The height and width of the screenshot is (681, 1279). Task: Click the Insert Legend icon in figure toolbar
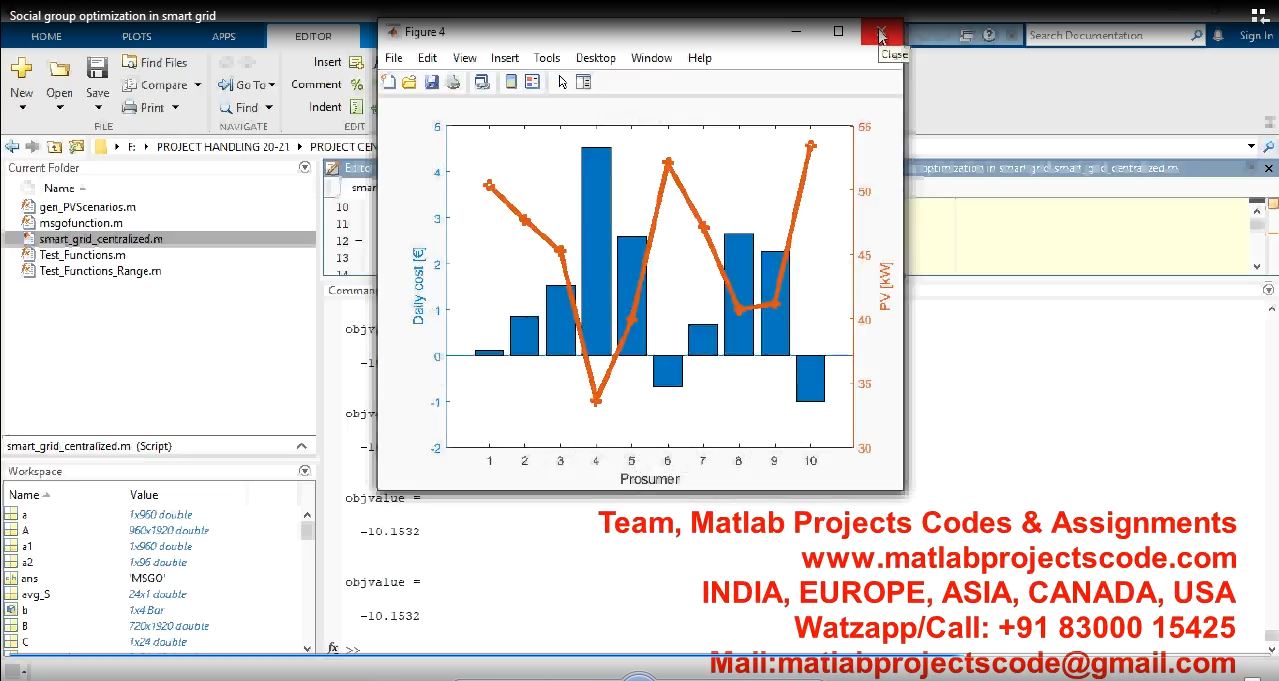click(x=532, y=82)
